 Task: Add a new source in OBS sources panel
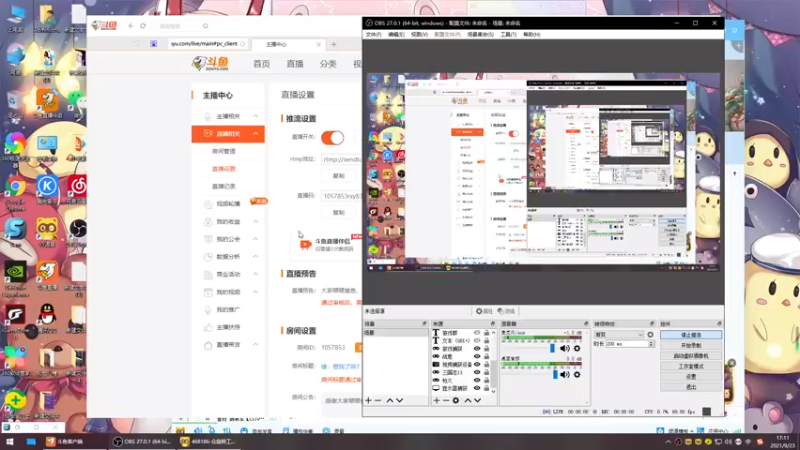tap(436, 401)
